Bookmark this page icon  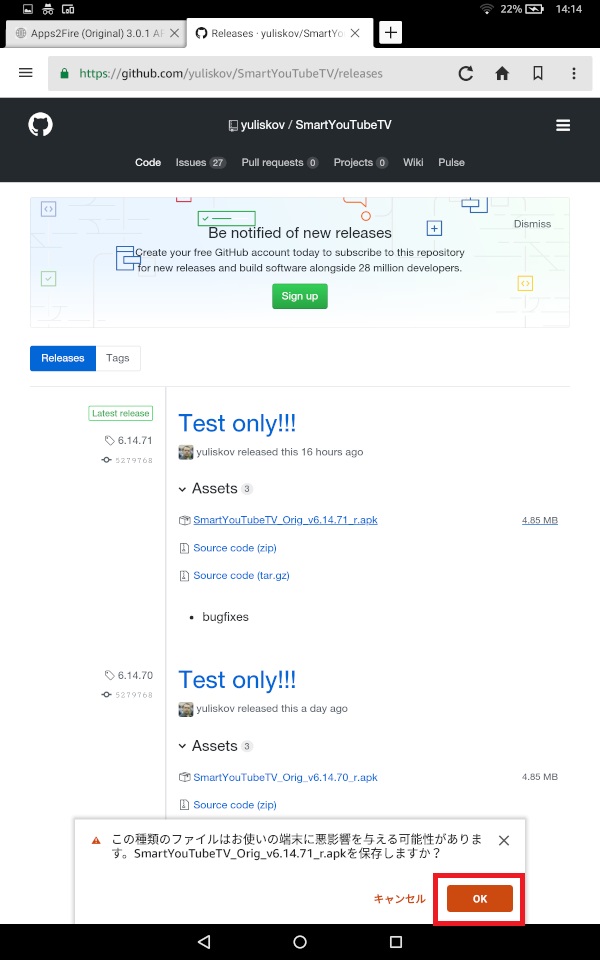(538, 73)
